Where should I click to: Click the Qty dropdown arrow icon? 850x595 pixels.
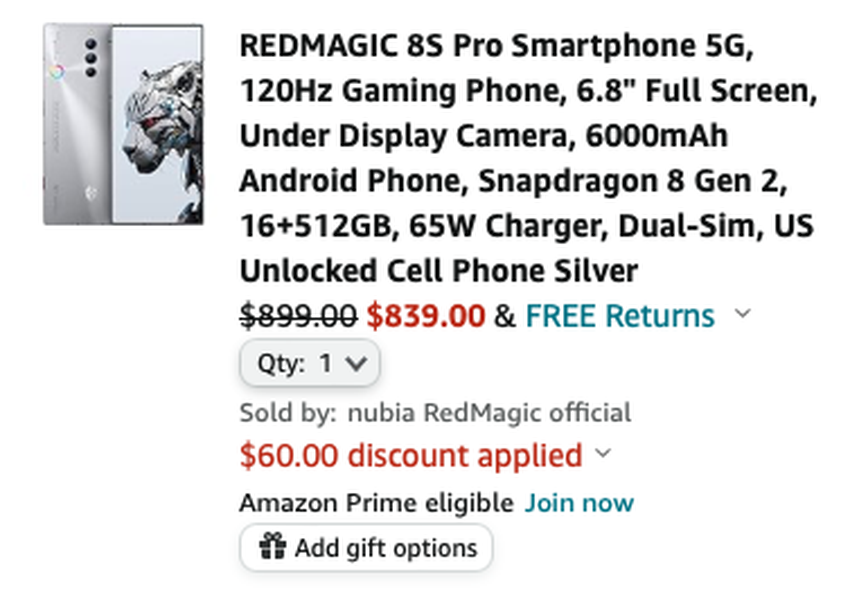(355, 364)
